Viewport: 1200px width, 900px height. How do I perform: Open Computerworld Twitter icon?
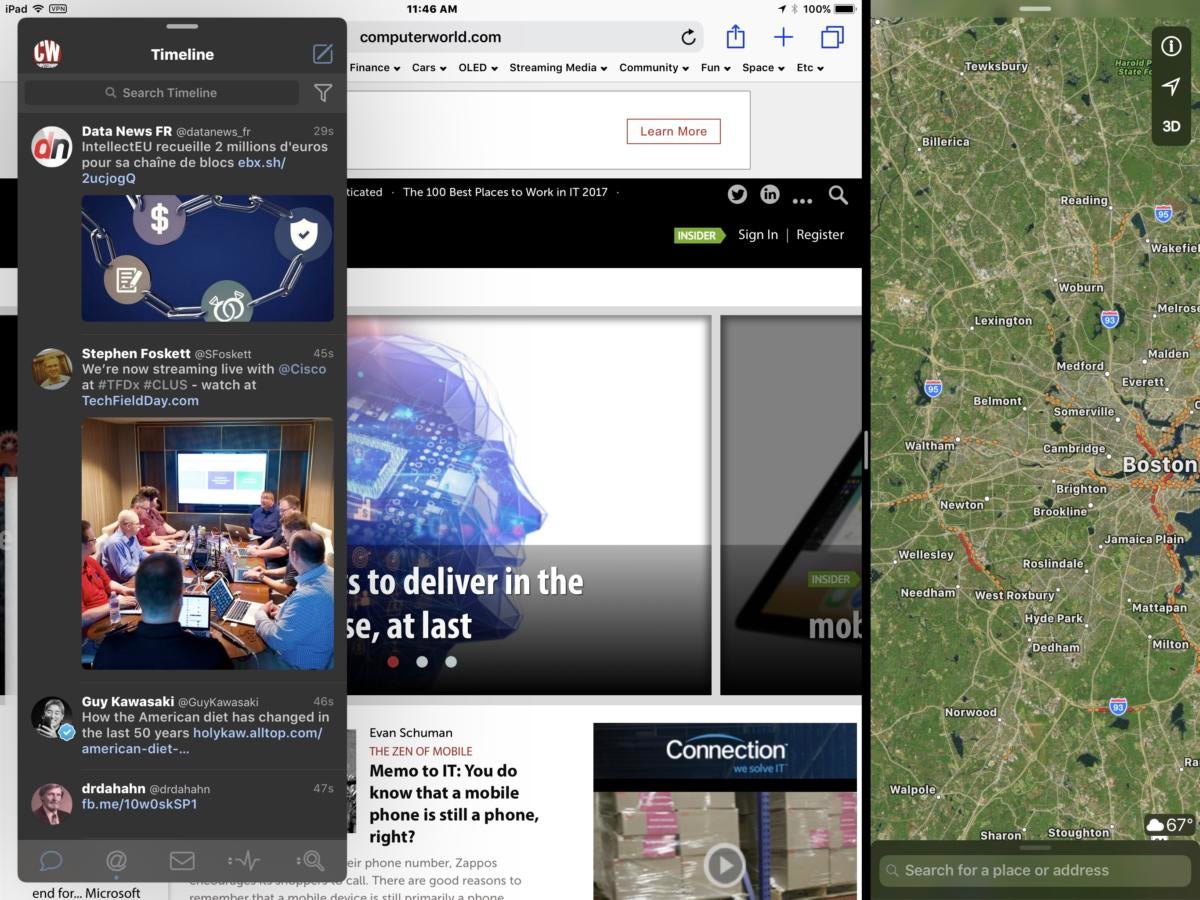(737, 195)
